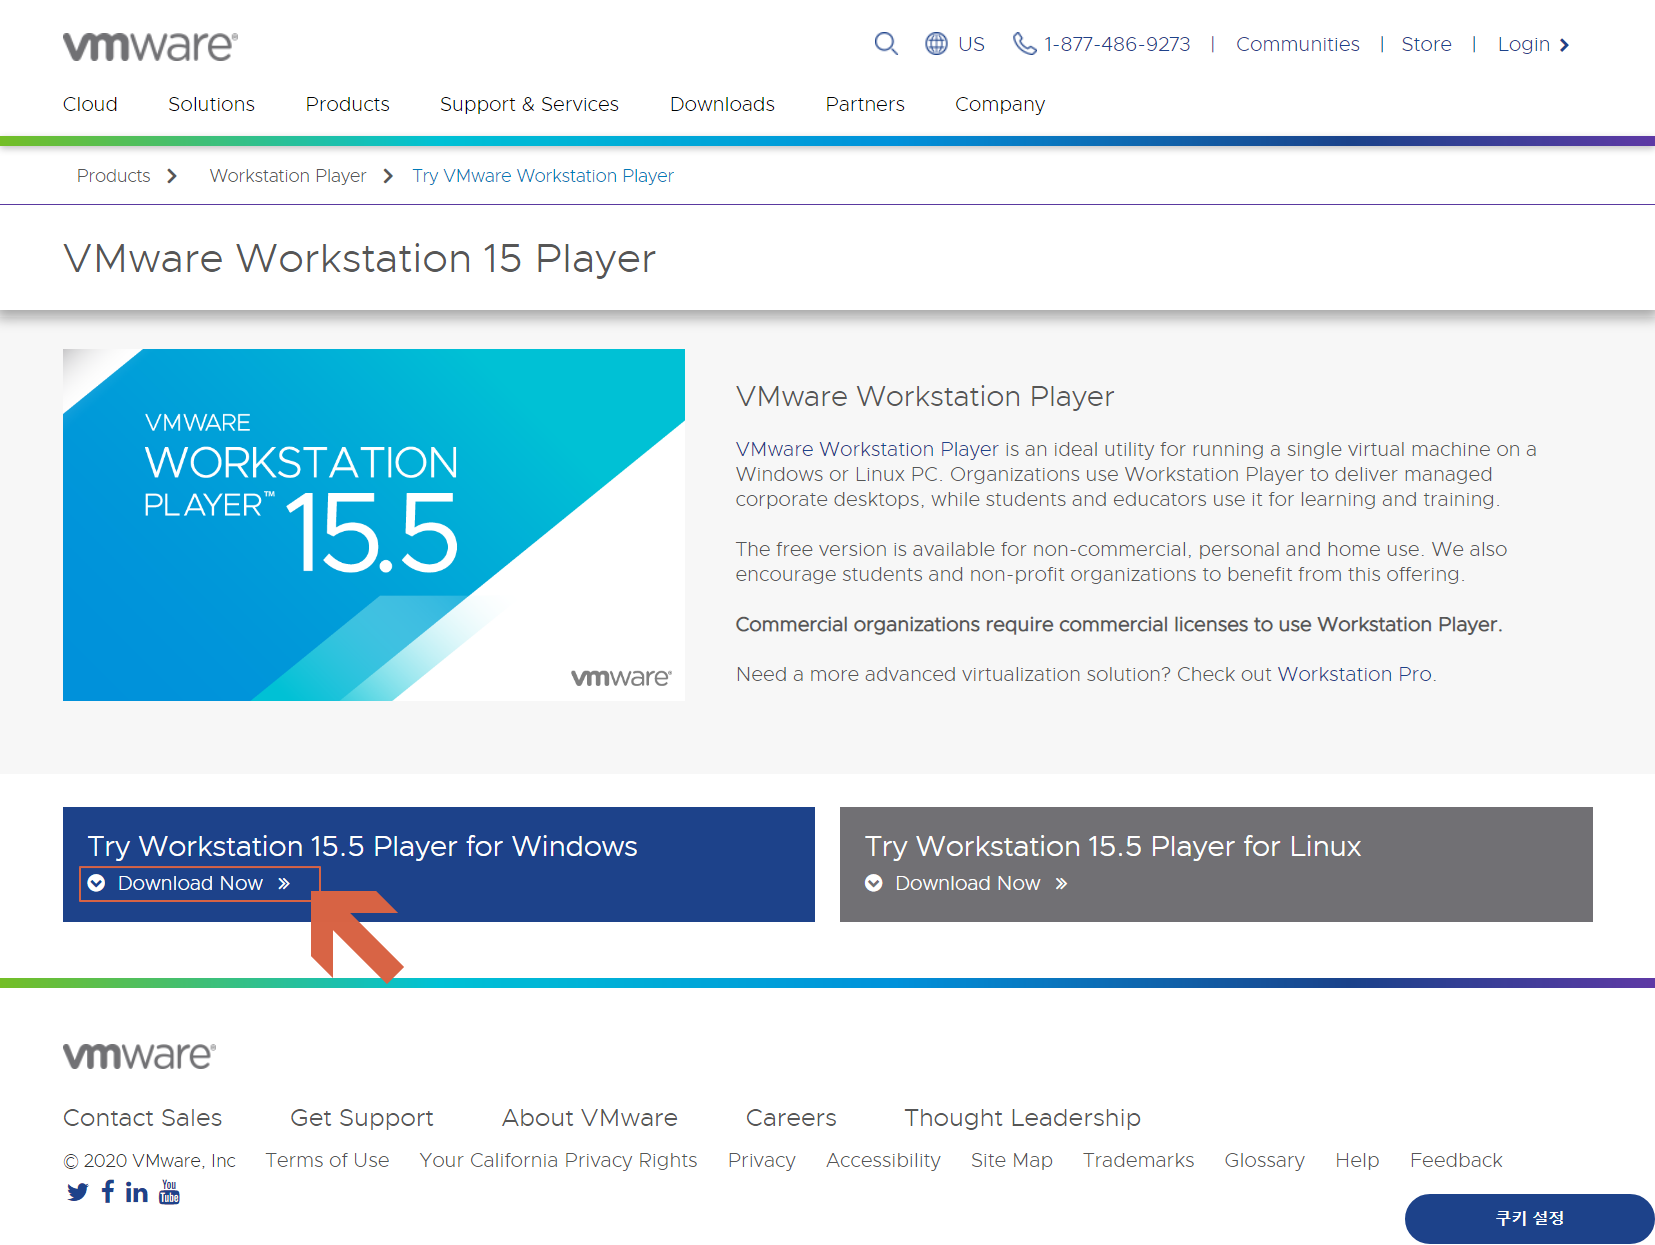
Task: Open Support & Services menu
Action: [x=529, y=104]
